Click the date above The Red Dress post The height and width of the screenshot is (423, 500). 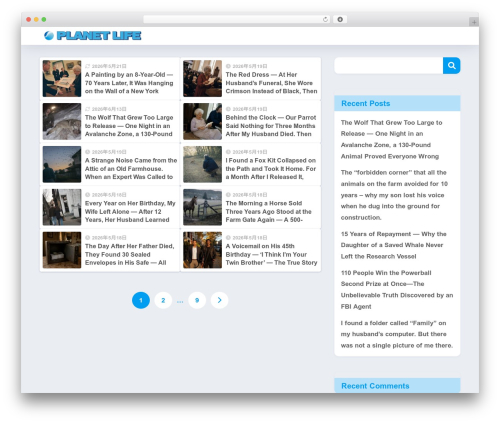pos(250,66)
